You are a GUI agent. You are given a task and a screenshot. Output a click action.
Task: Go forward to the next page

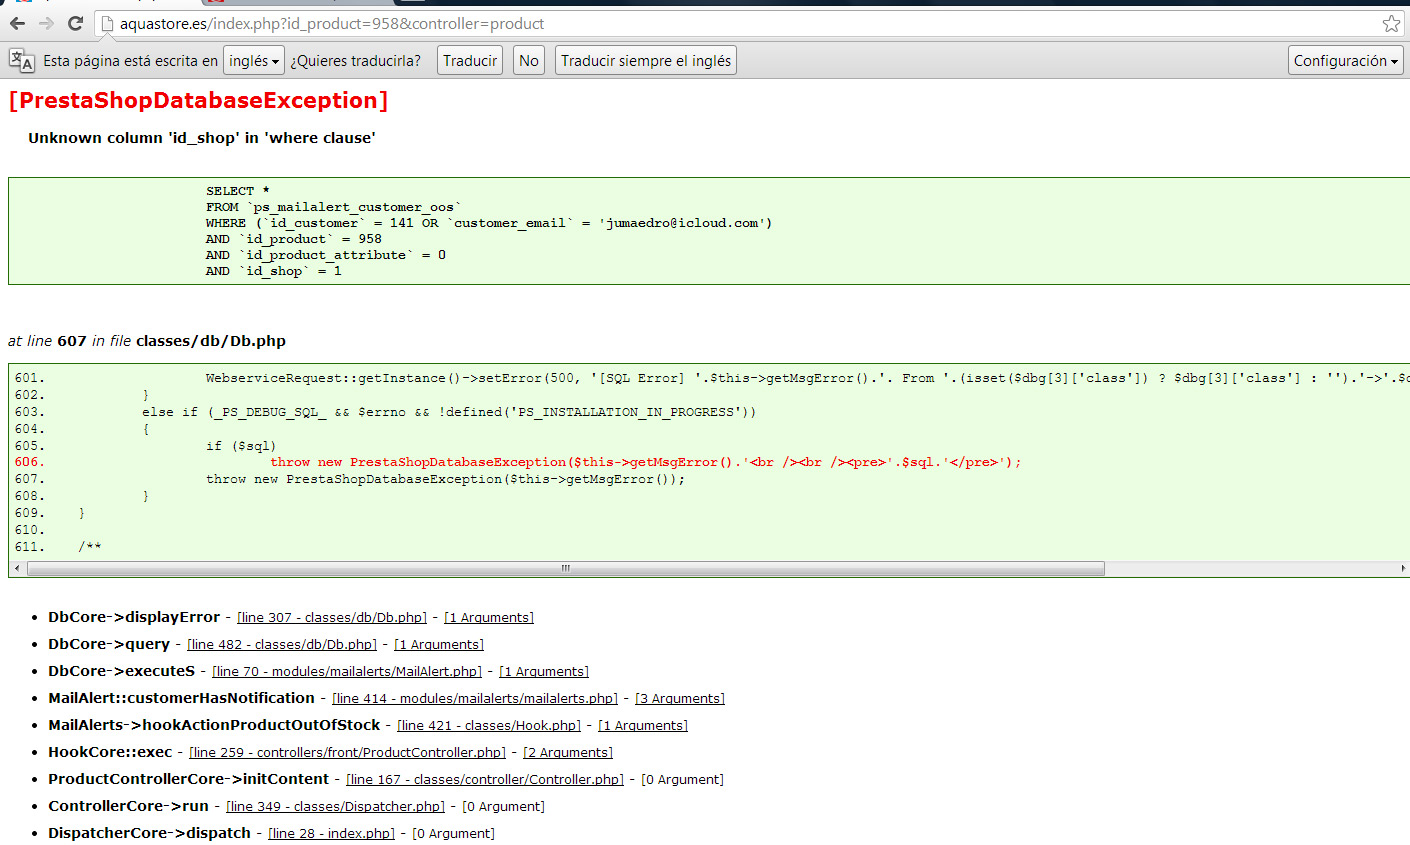pos(46,23)
